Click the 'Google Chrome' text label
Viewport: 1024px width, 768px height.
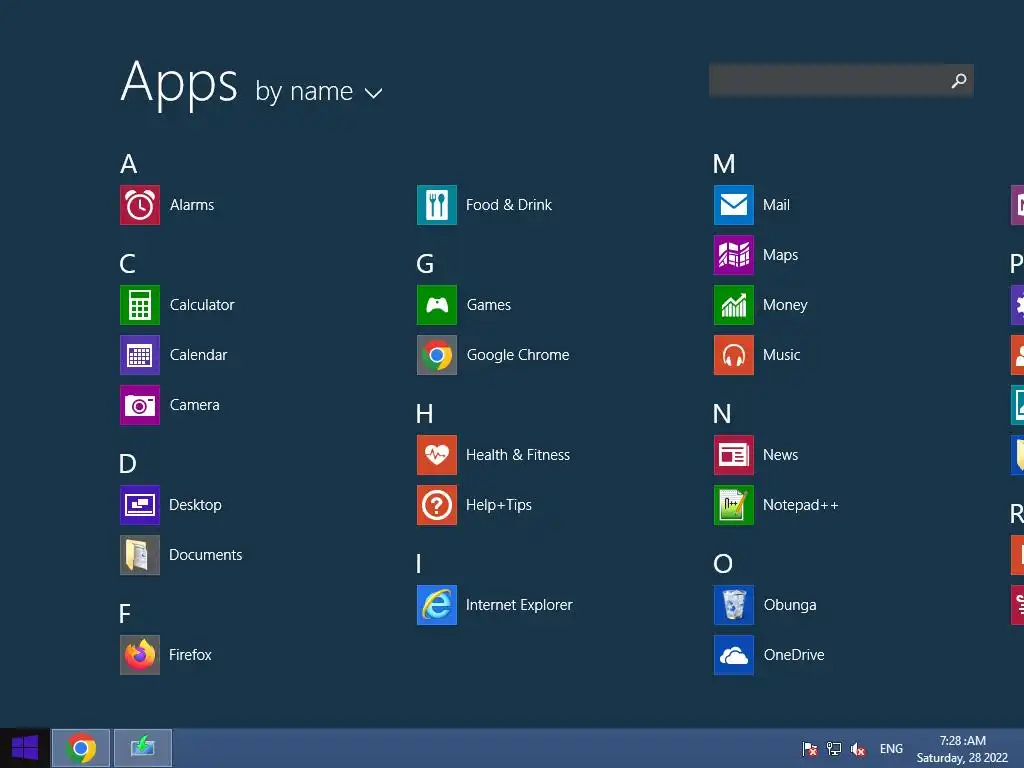pyautogui.click(x=518, y=355)
